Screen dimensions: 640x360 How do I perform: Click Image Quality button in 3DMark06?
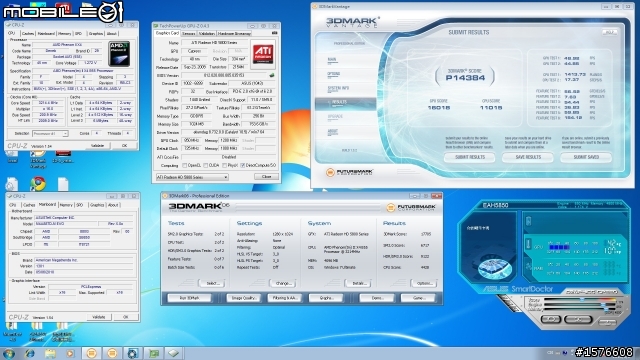click(244, 298)
